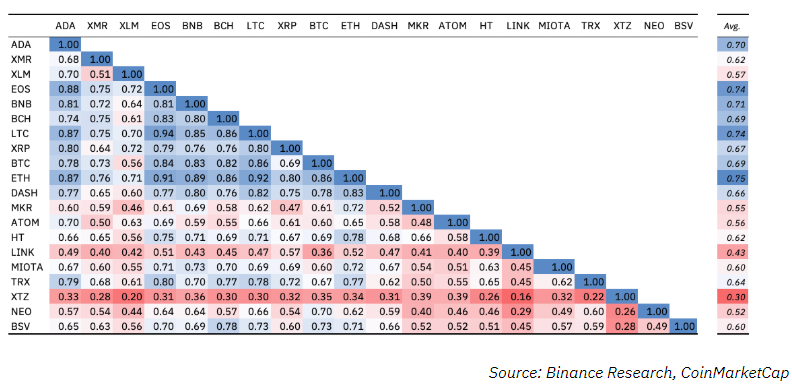Click the LINK average value 0.43
Viewport: 792px width, 385px height.
coord(732,252)
